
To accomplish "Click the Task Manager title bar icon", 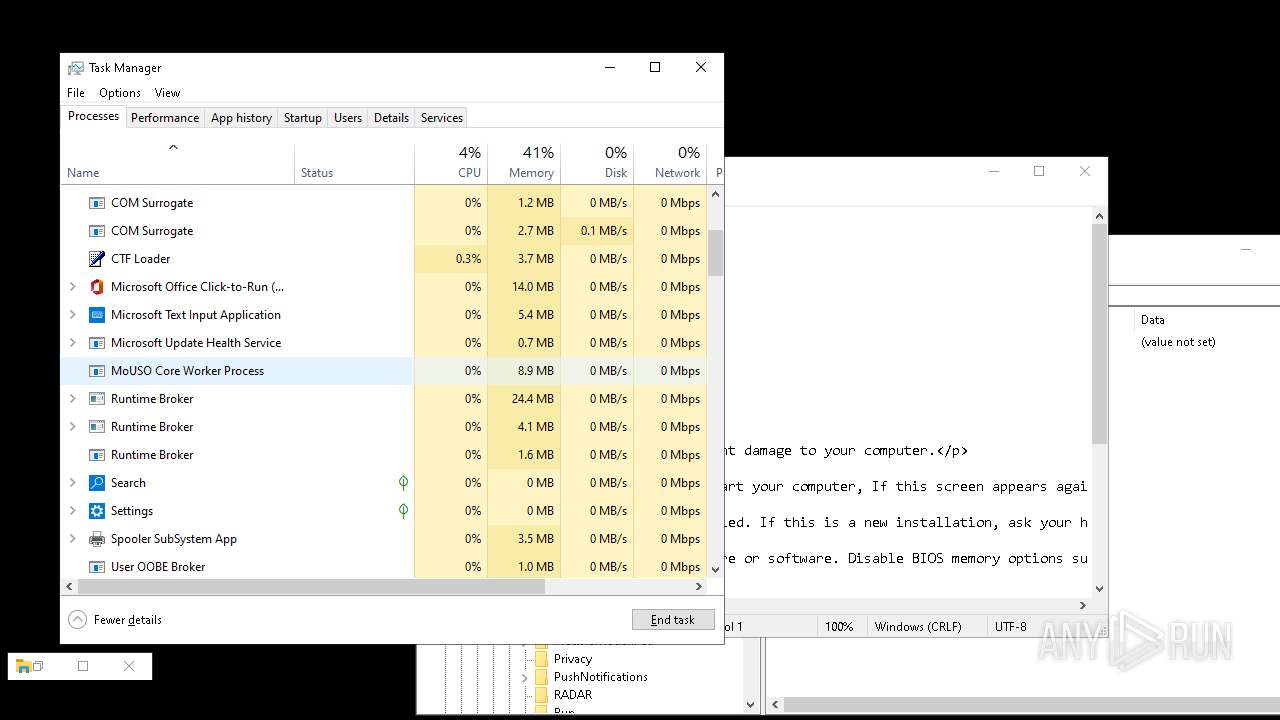I will (x=76, y=68).
